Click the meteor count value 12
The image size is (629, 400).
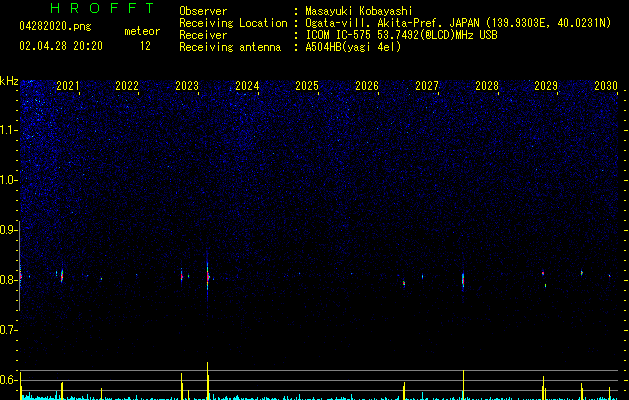[x=145, y=46]
